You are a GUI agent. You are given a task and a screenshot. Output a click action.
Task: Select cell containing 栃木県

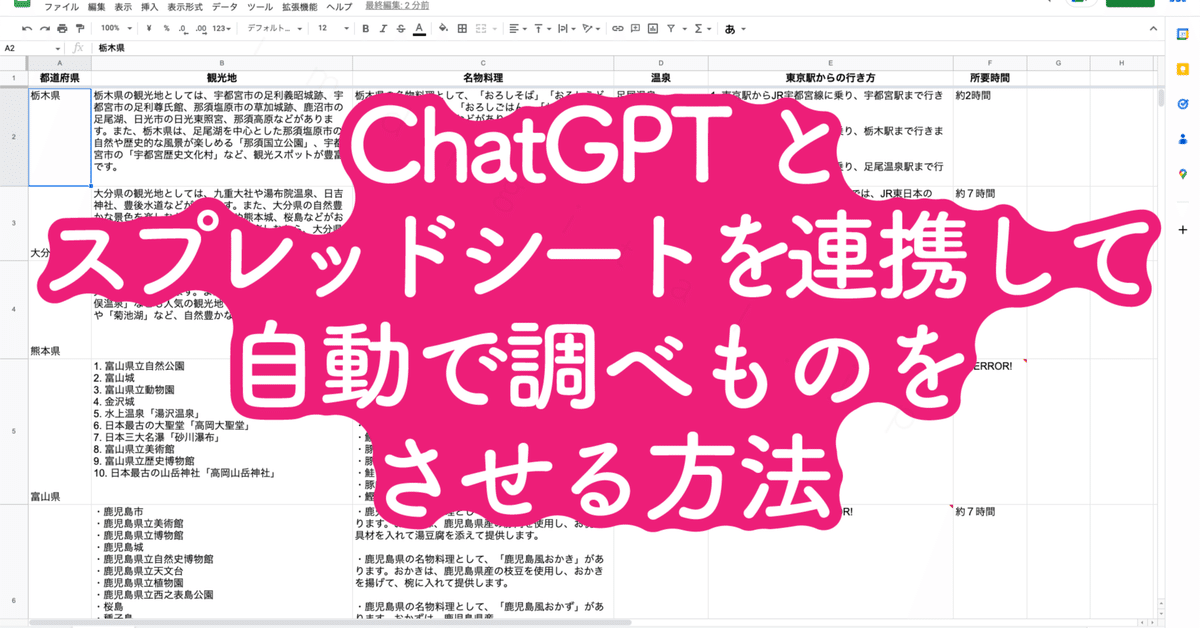[x=60, y=136]
